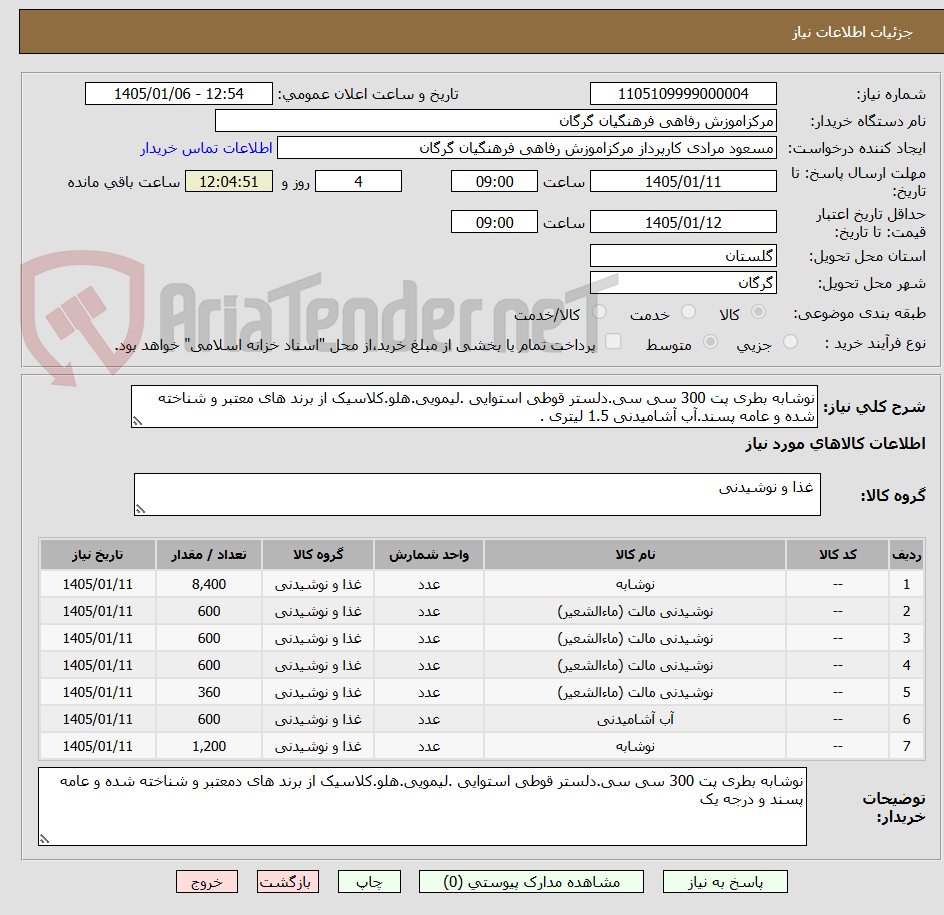Image resolution: width=944 pixels, height=915 pixels.
Task: Select نوشیدنی مالت name in row 2
Action: coord(635,612)
